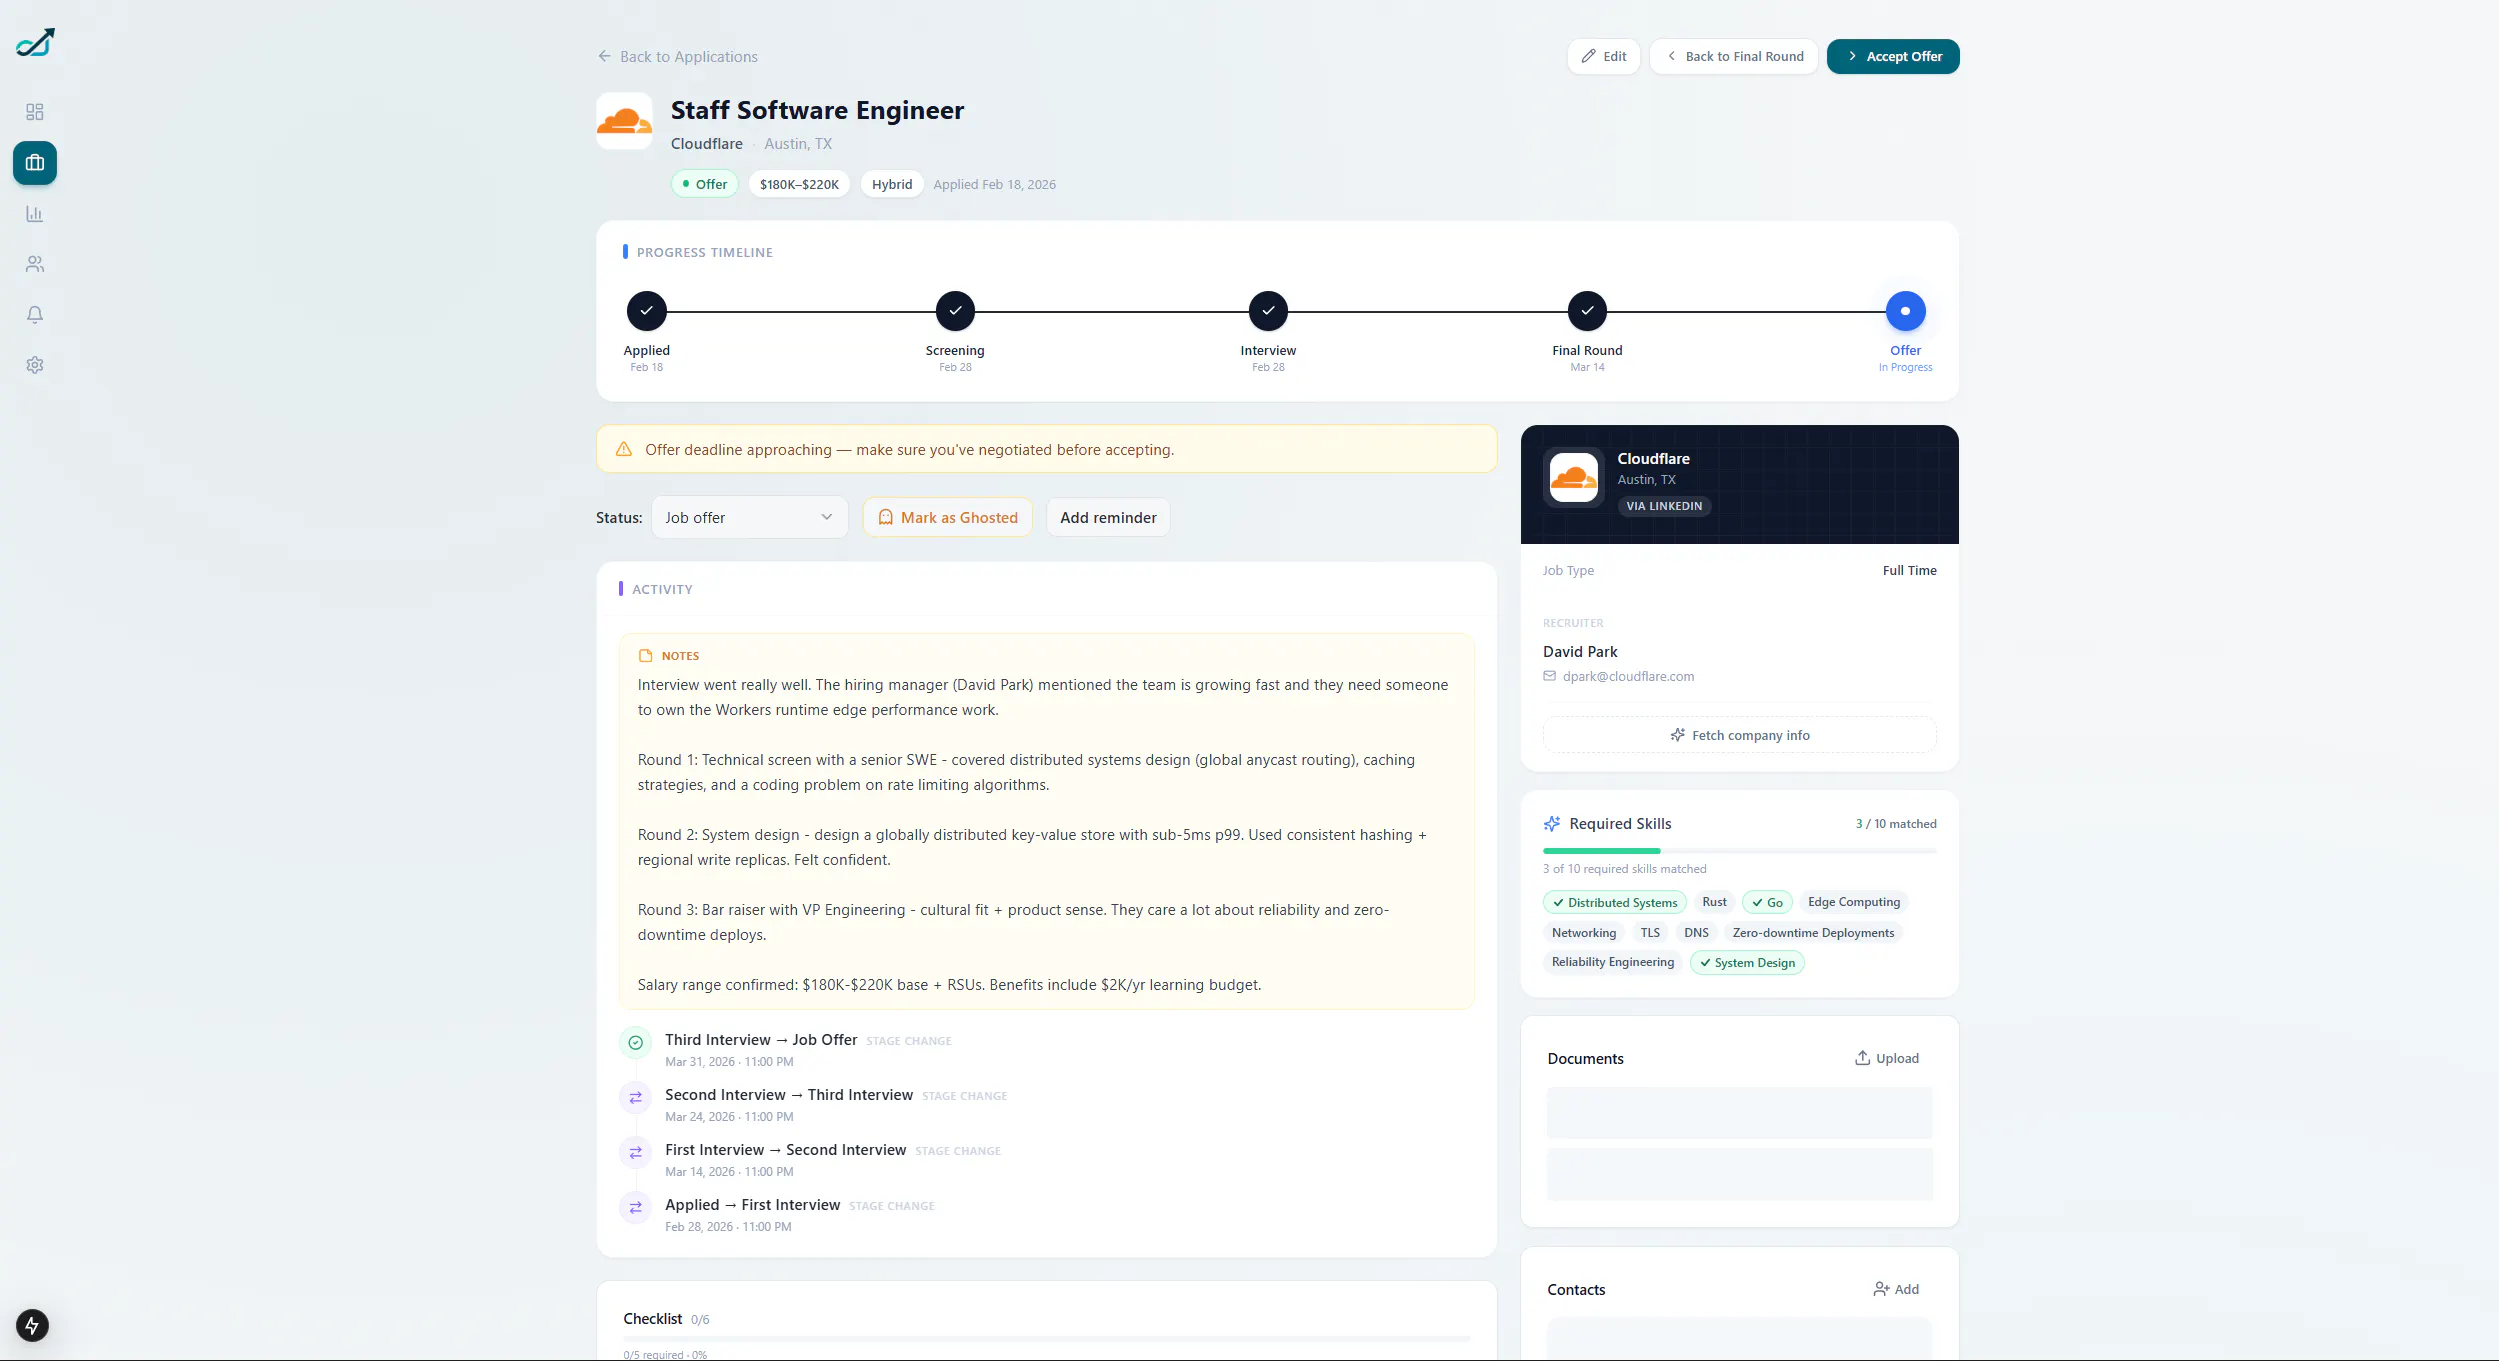2499x1361 pixels.
Task: Click the Accept Offer button
Action: [x=1893, y=57]
